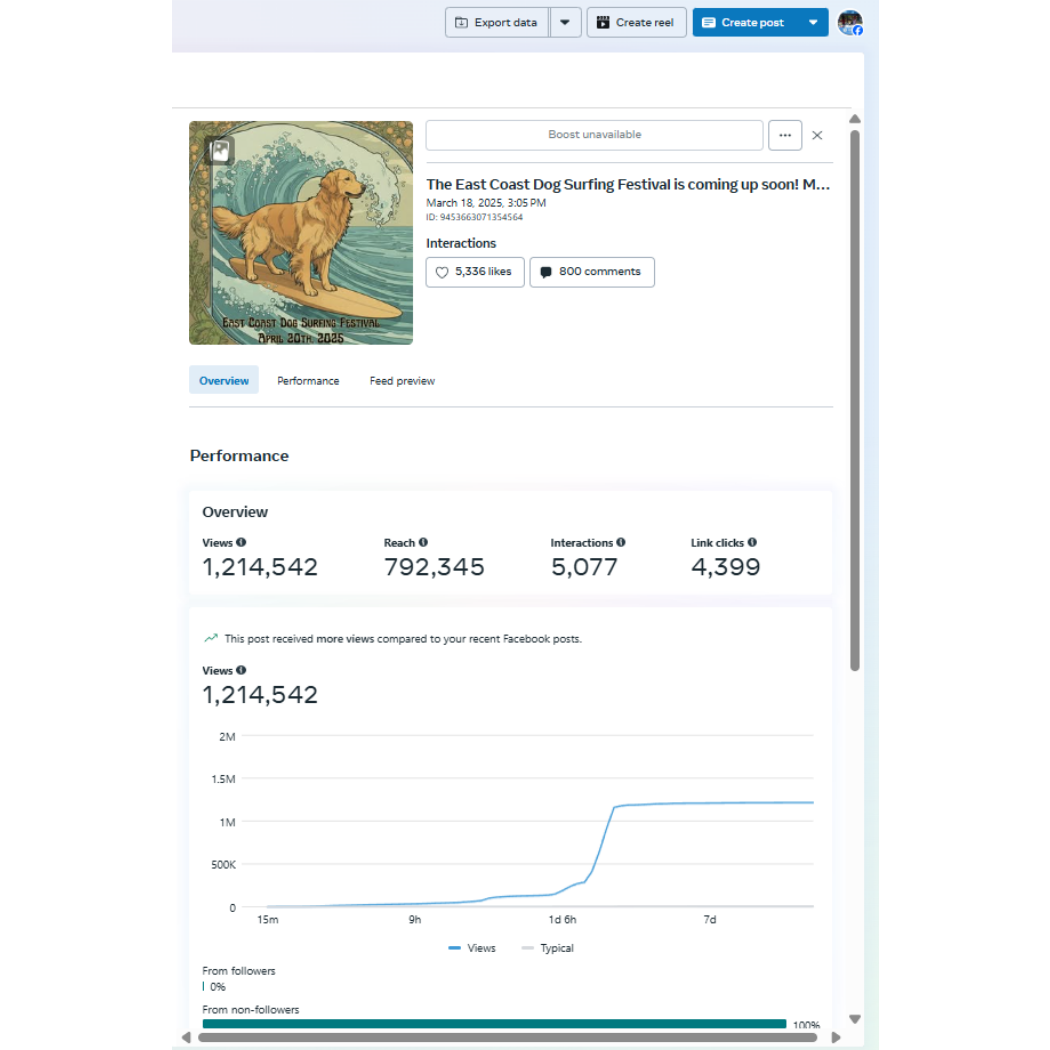Viewport: 1050px width, 1050px height.
Task: Click the Export data button
Action: click(497, 23)
